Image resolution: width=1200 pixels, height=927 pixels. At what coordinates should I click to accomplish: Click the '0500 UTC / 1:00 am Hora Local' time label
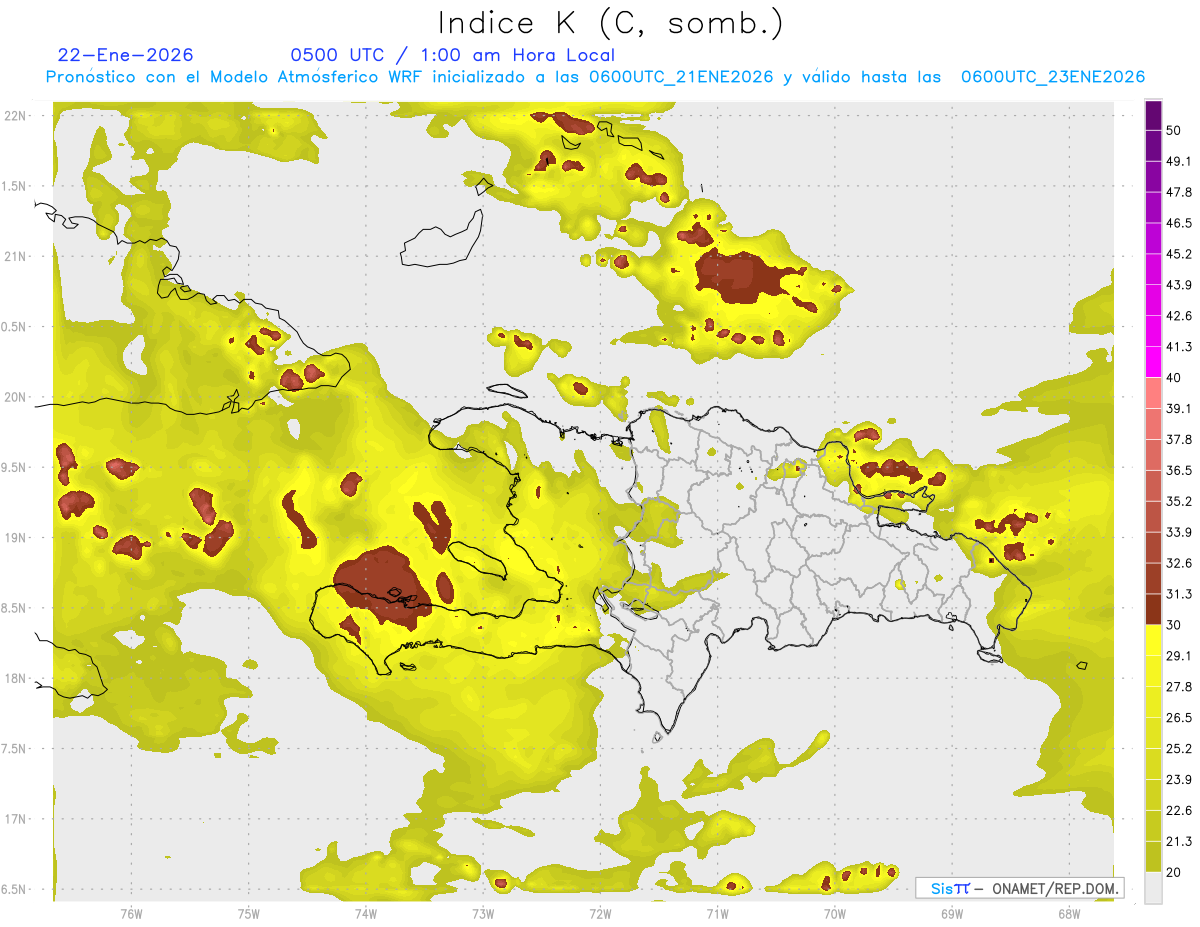[x=452, y=55]
